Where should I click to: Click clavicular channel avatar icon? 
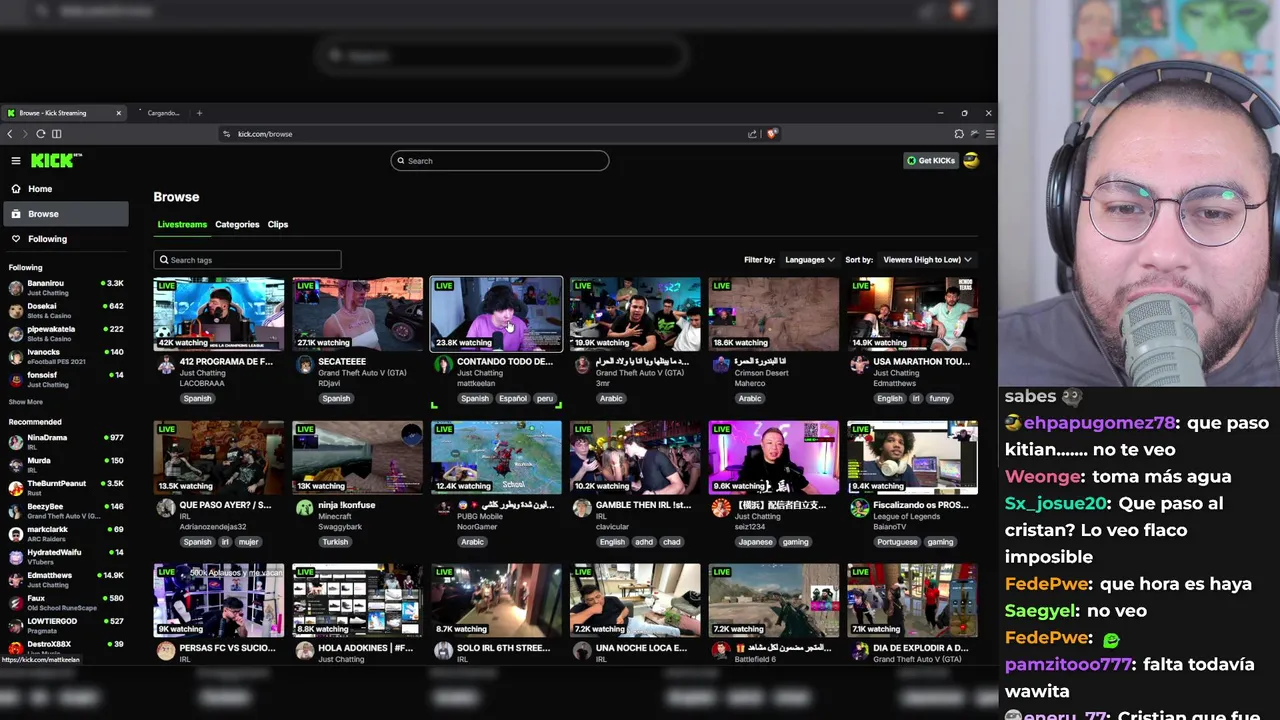pos(582,508)
